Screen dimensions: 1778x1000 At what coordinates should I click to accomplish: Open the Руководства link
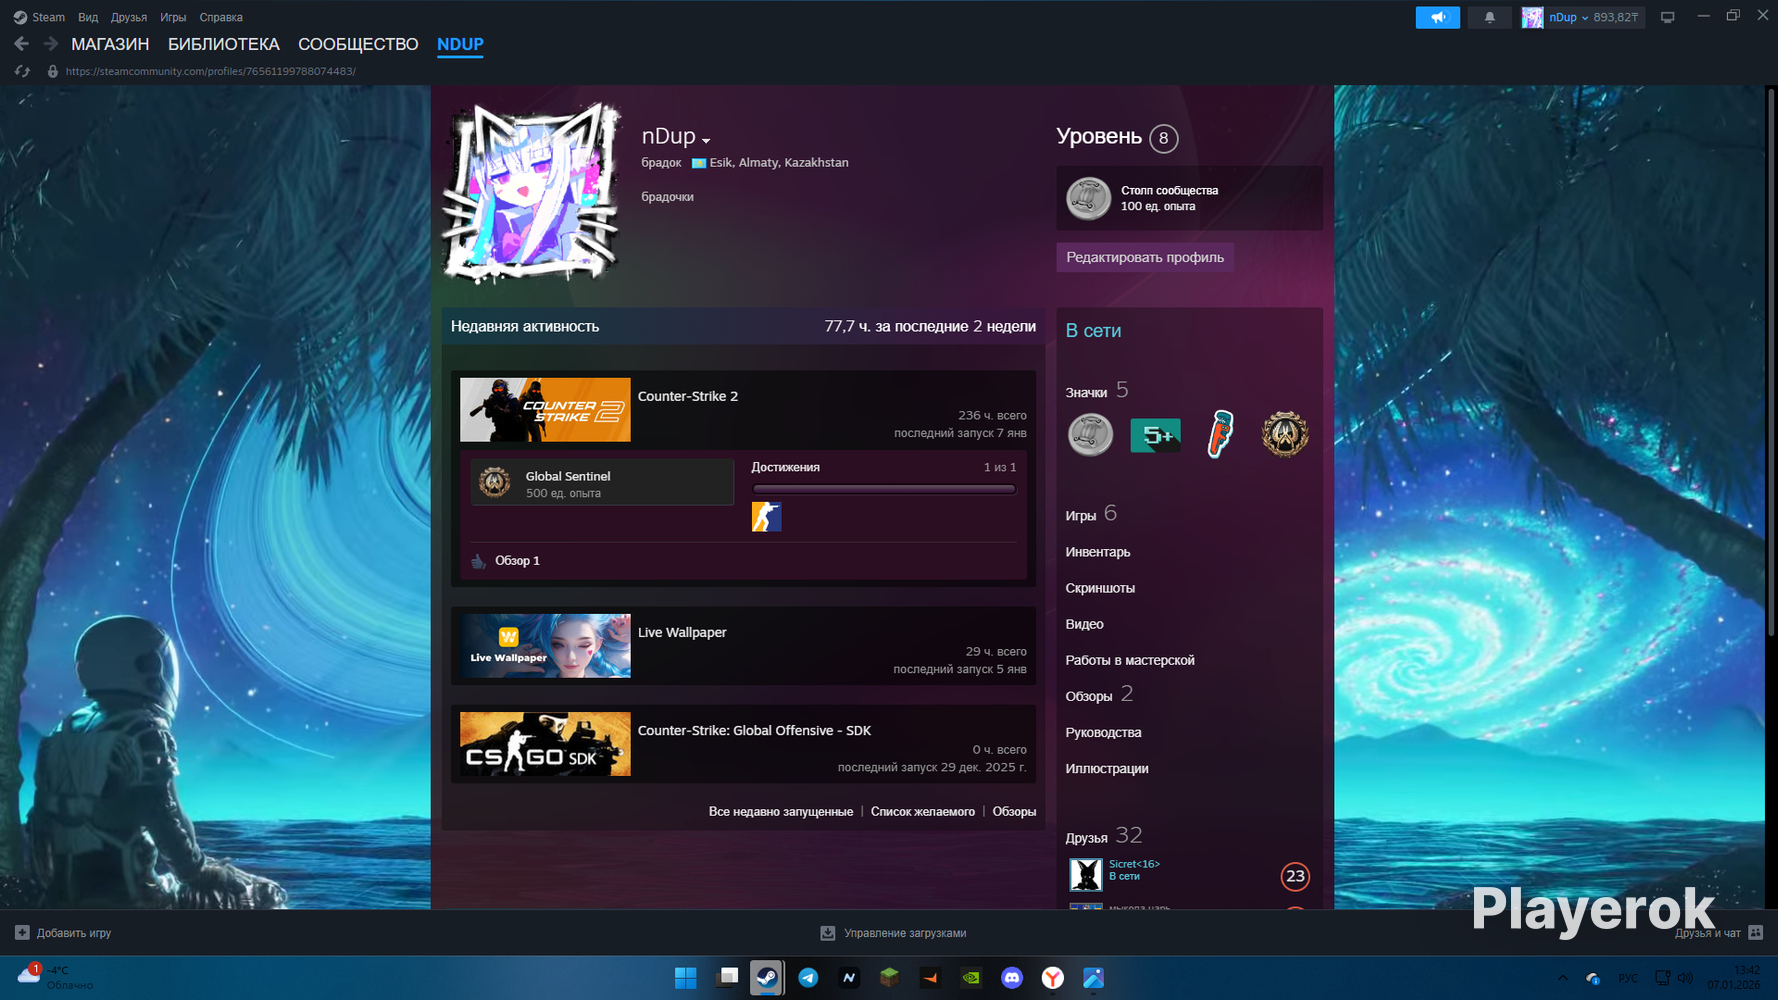1103,732
